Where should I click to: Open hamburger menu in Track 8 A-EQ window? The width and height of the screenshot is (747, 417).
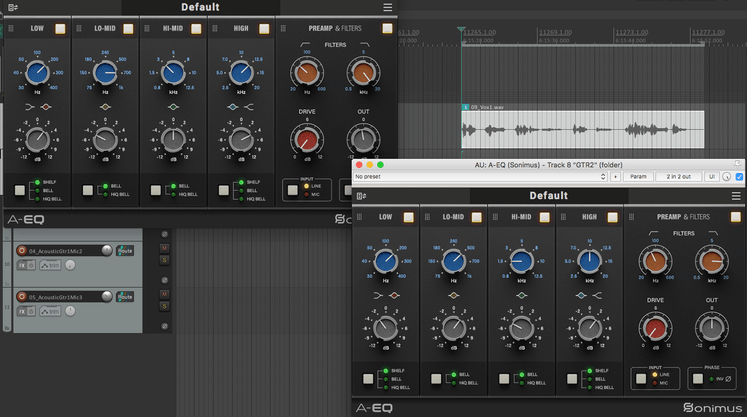pyautogui.click(x=736, y=196)
